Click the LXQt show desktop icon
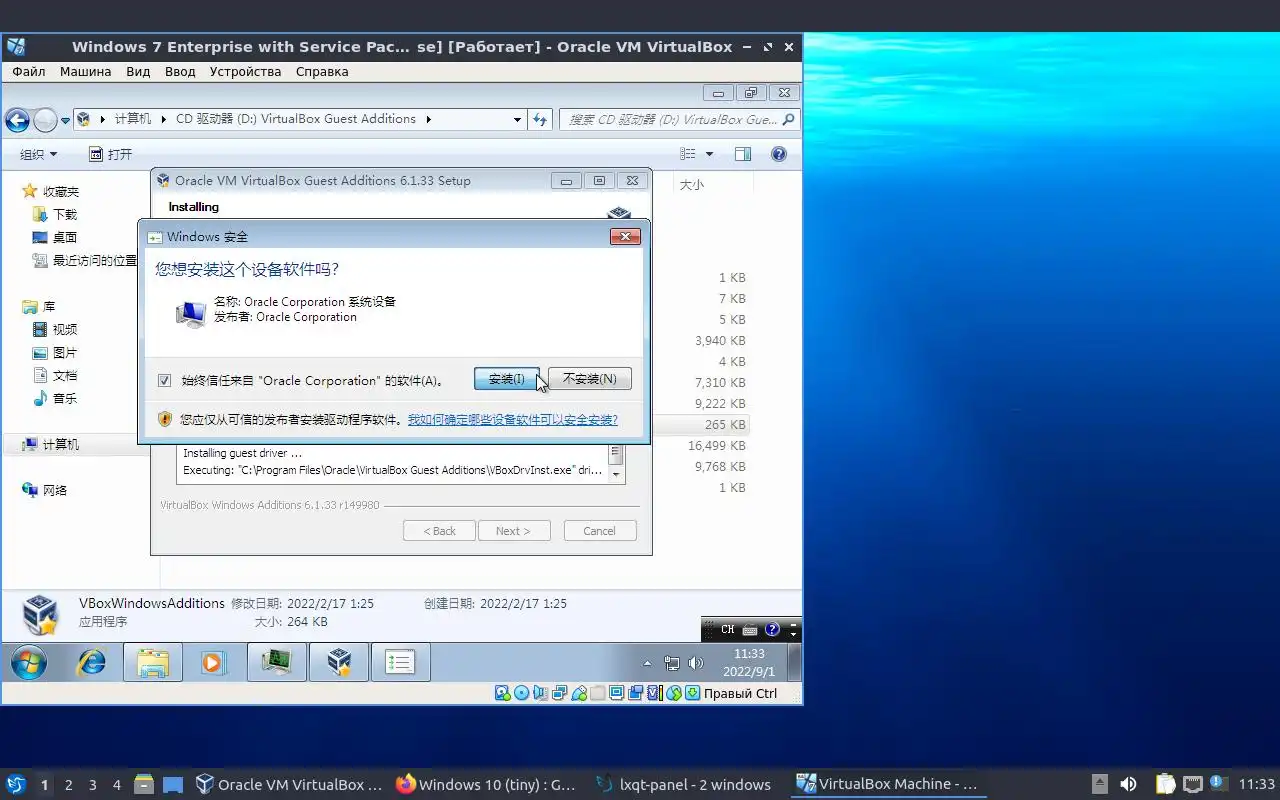The image size is (1280, 800). 173,784
